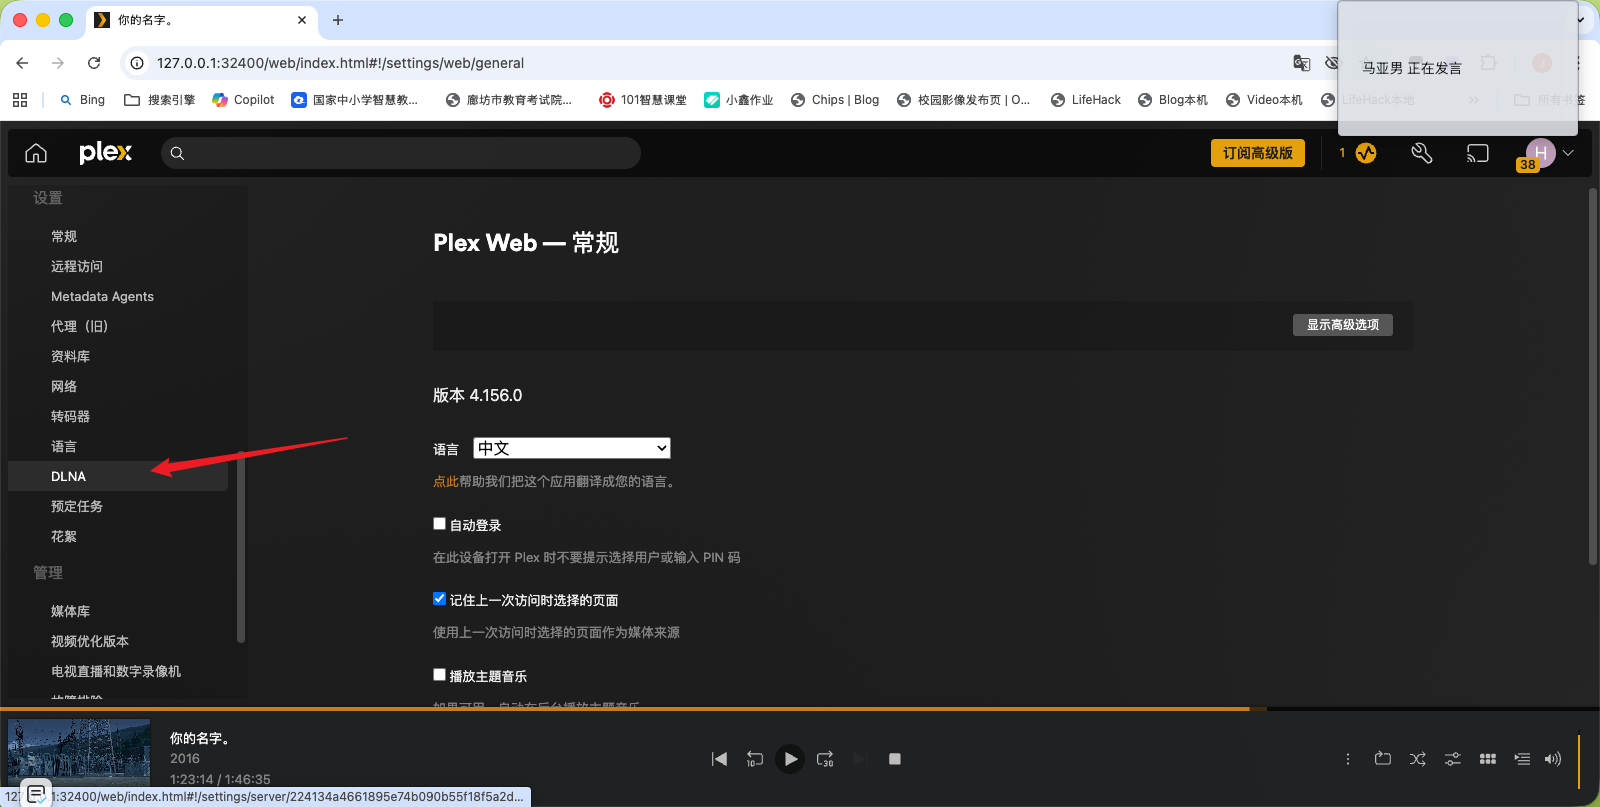The height and width of the screenshot is (807, 1600).
Task: Open the cast to device icon
Action: click(x=1478, y=153)
